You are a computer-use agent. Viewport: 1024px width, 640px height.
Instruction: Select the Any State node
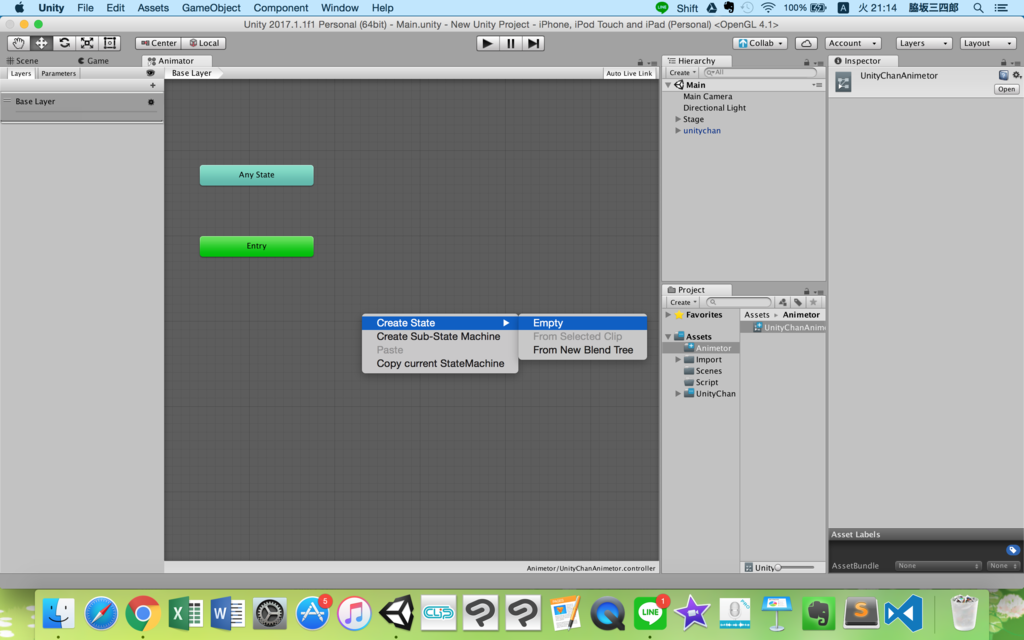pos(257,175)
